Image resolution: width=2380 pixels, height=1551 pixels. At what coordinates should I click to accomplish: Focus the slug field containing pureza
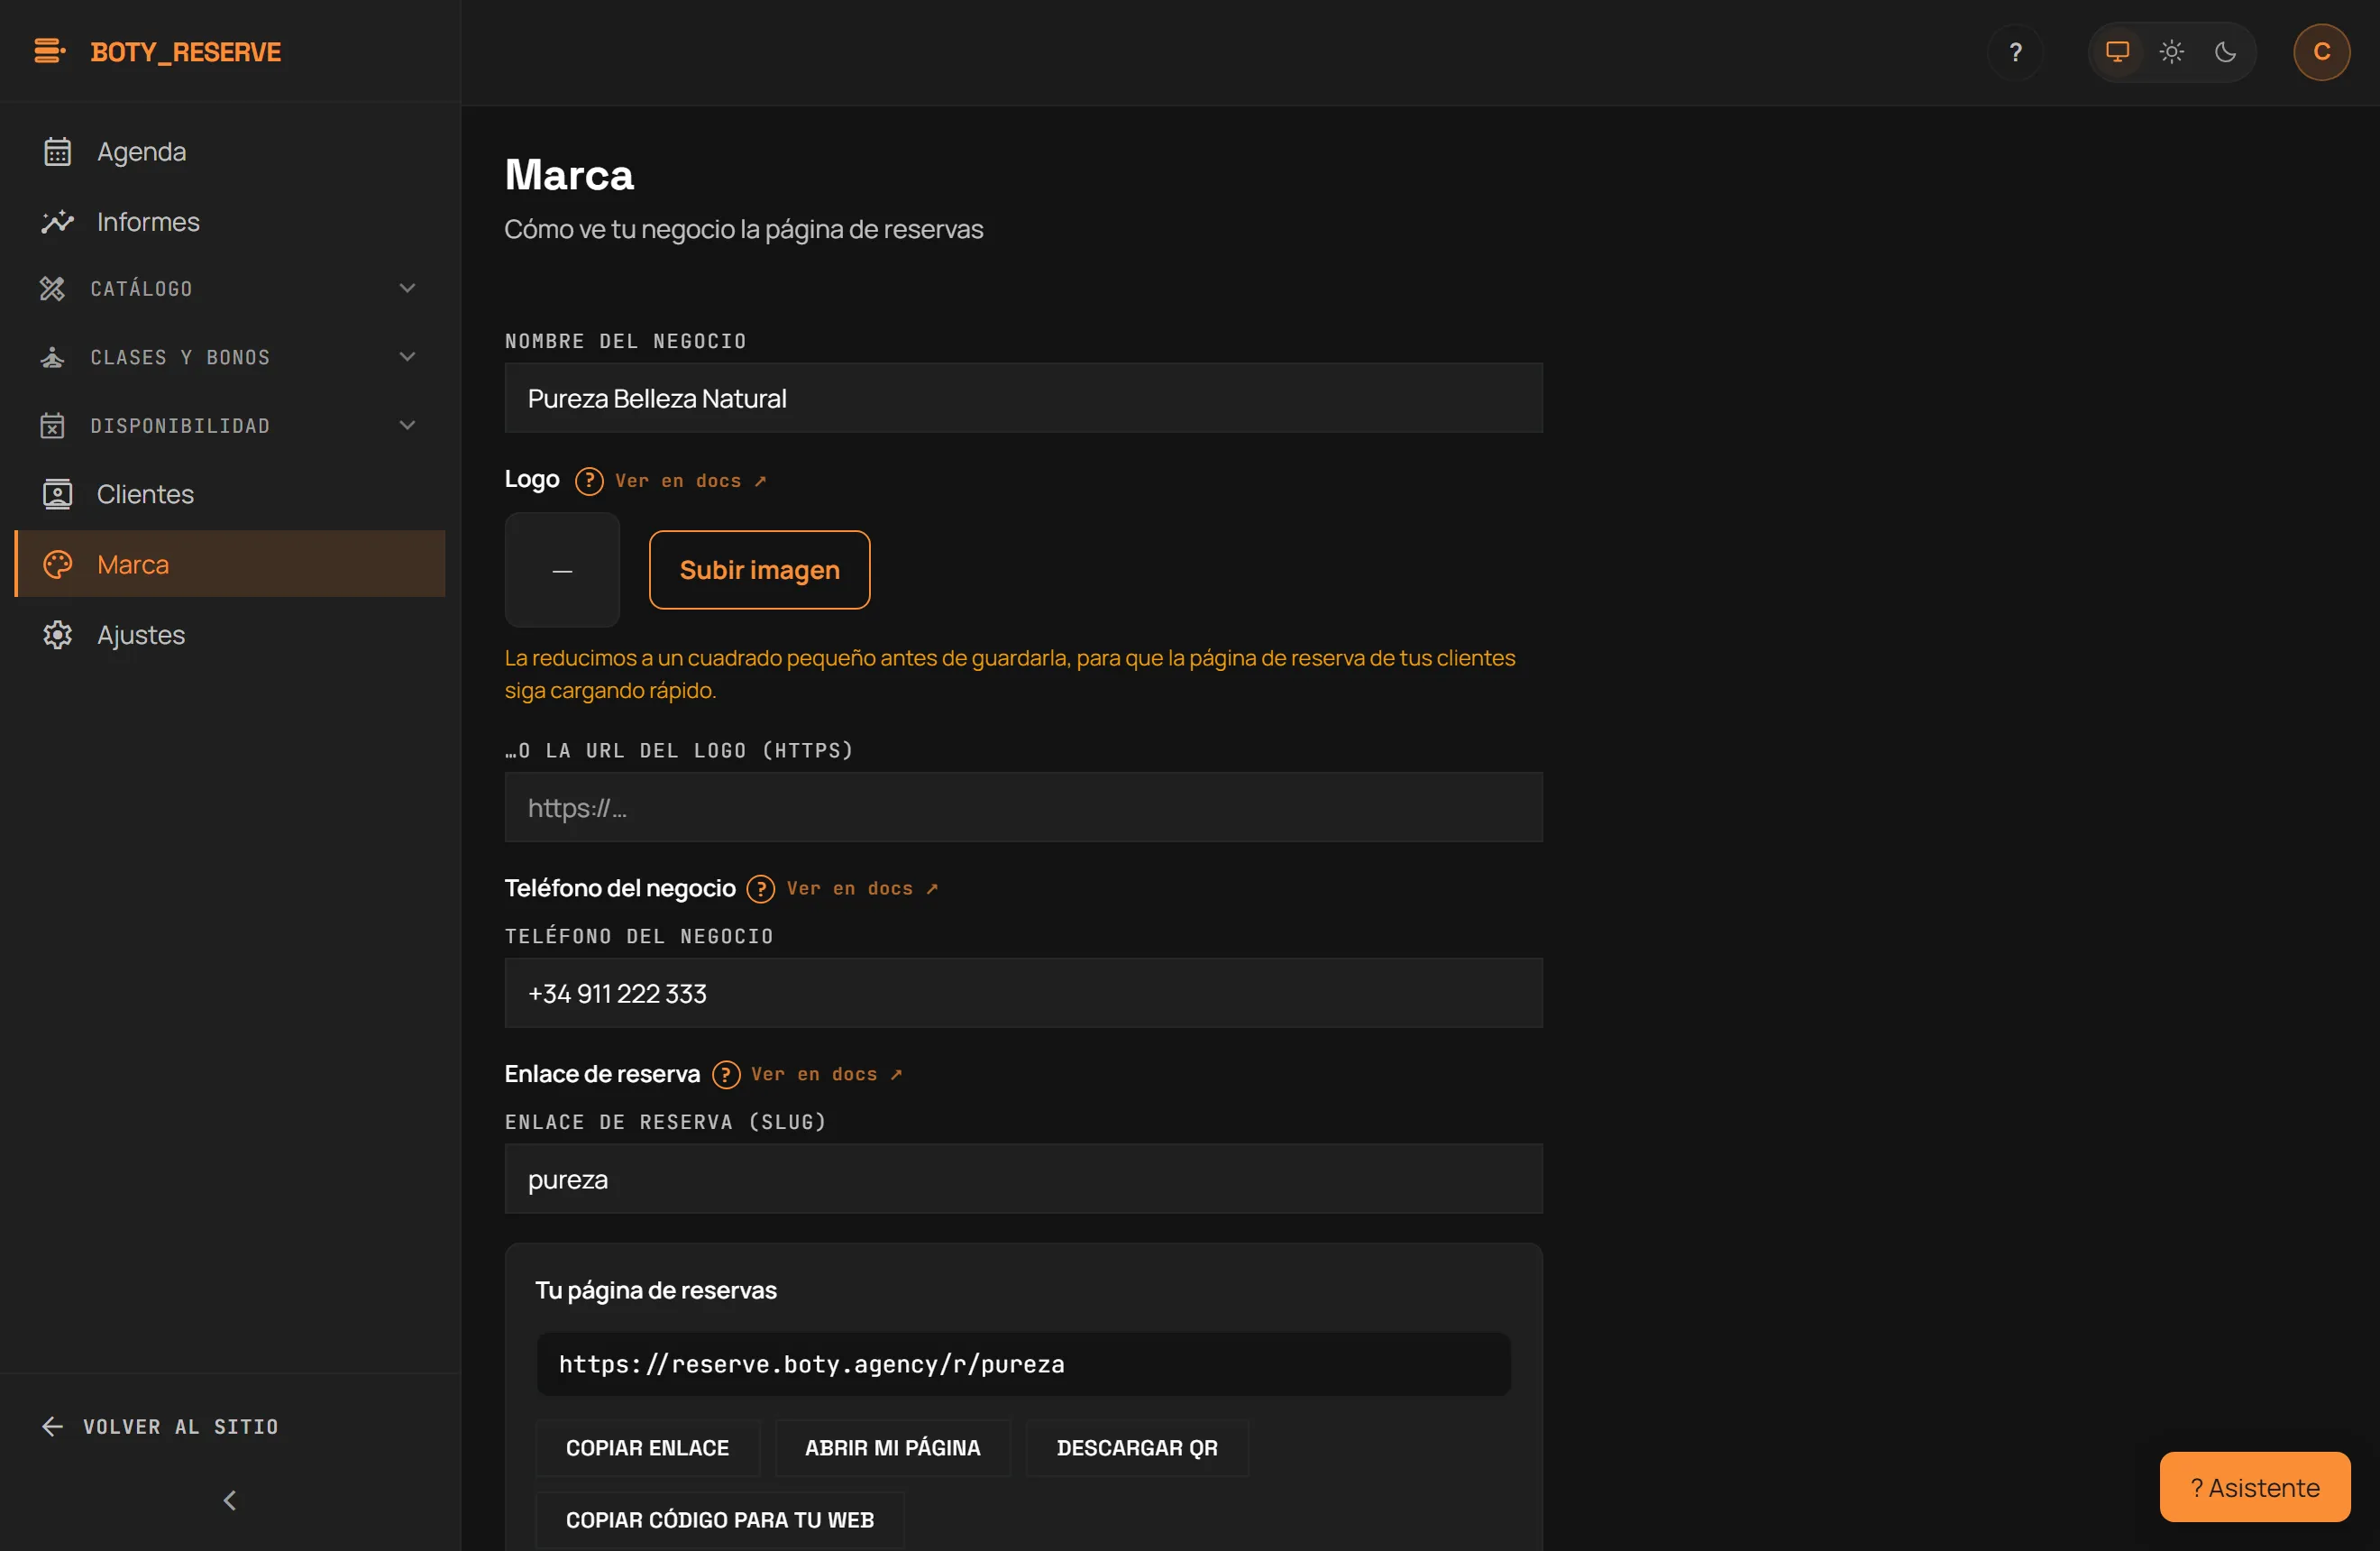pos(1023,1179)
